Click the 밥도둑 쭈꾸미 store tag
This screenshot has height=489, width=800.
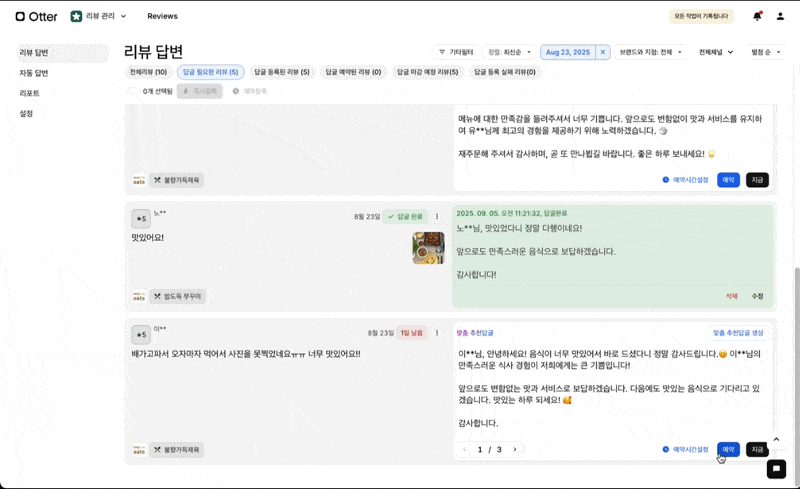178,296
